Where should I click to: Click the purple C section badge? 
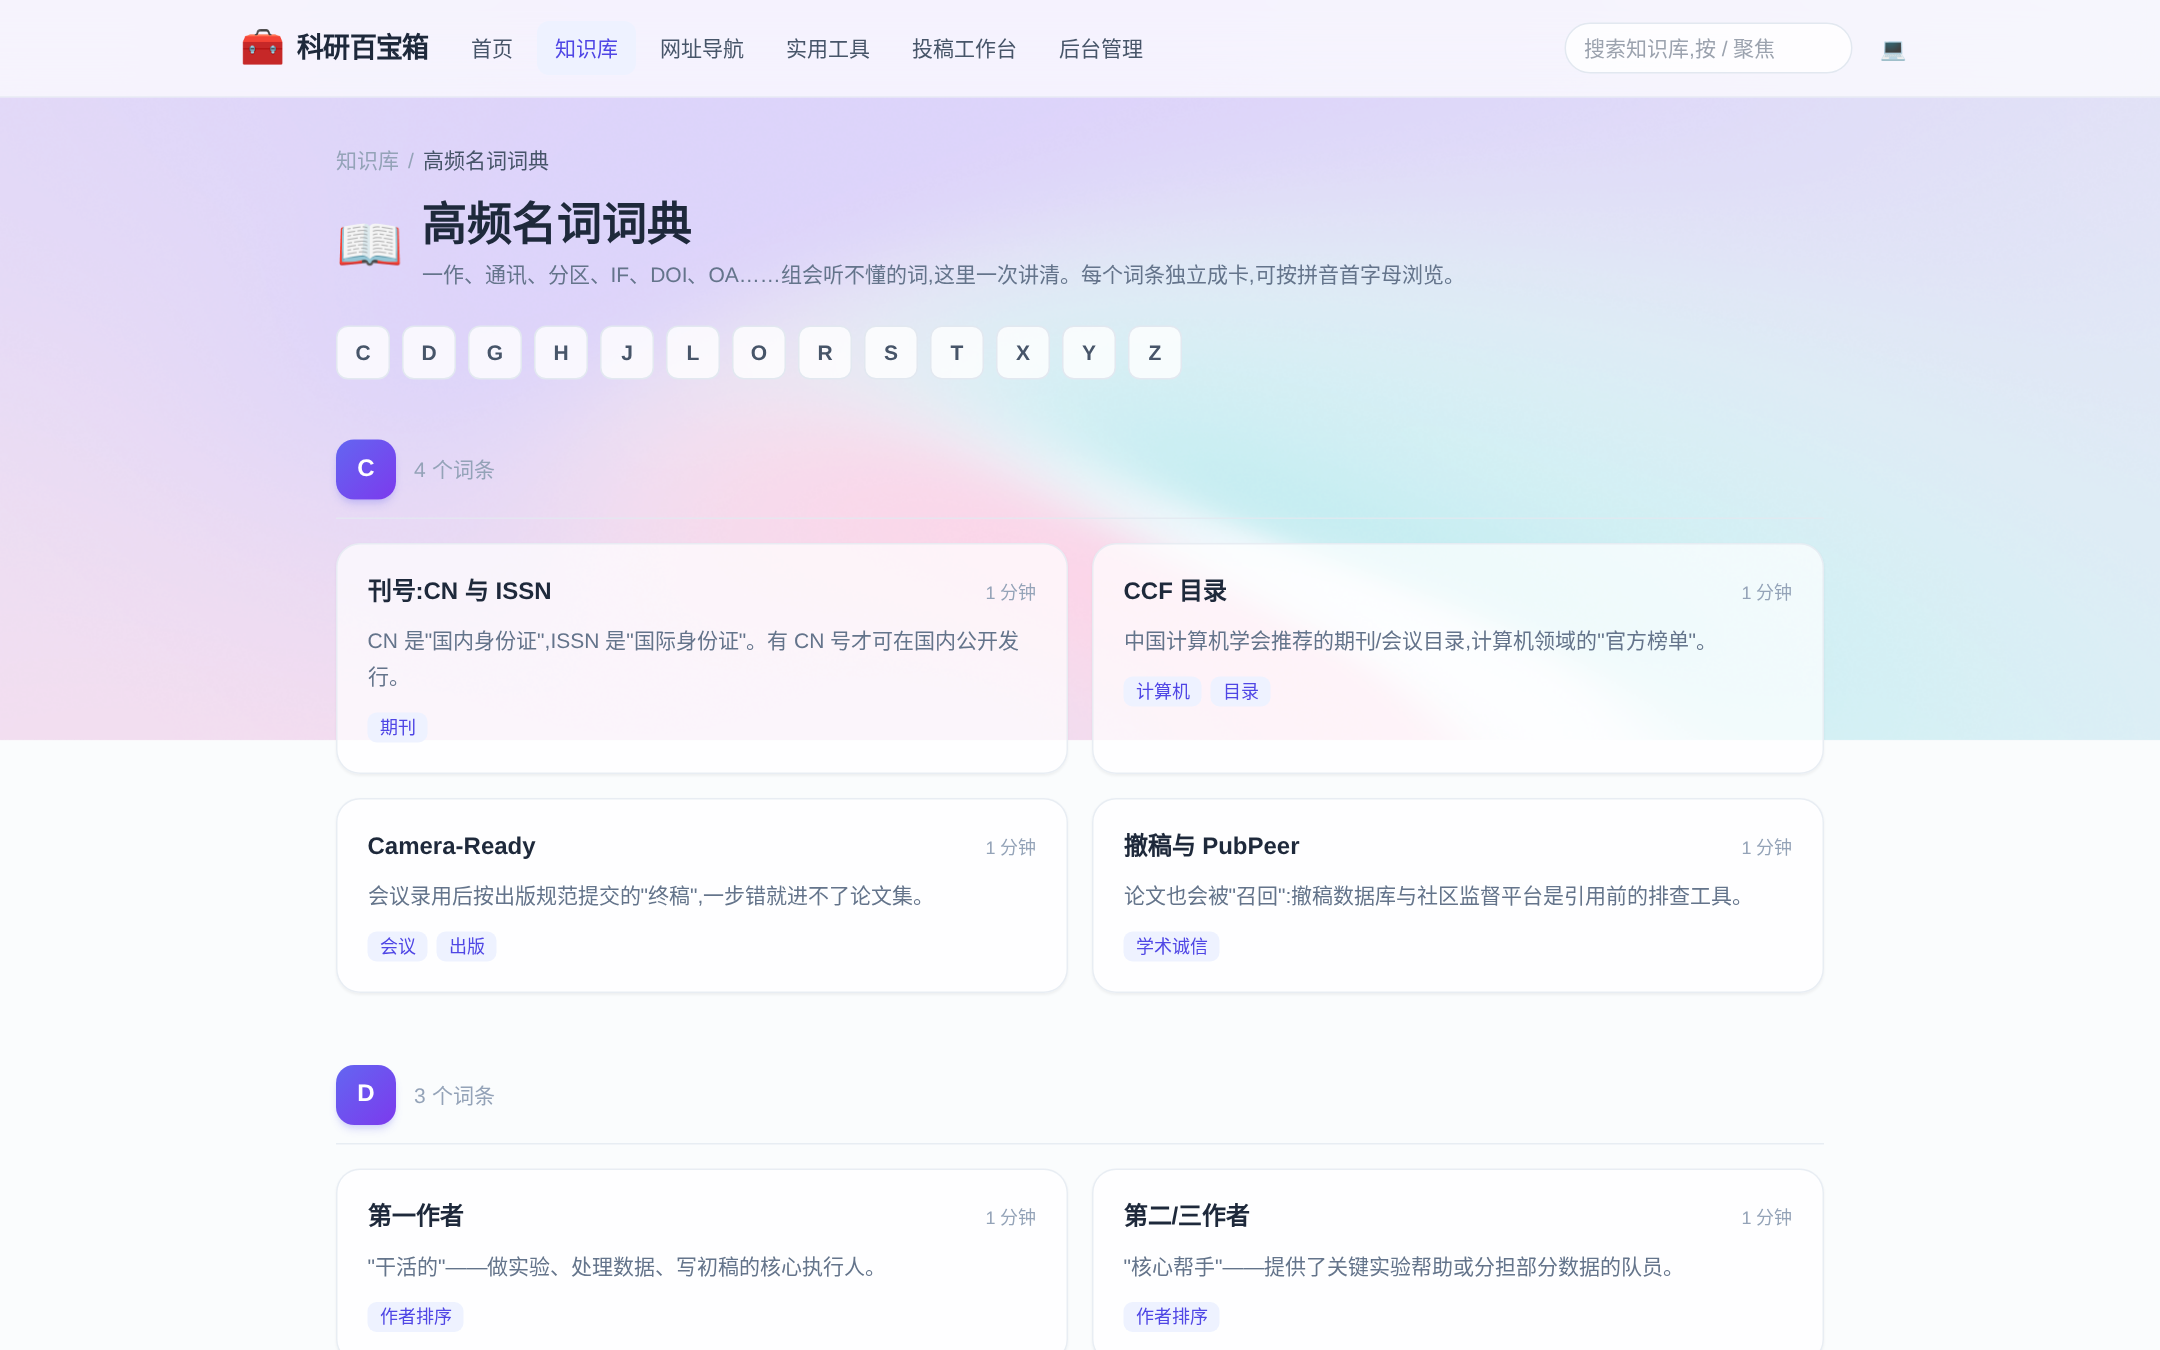(366, 469)
